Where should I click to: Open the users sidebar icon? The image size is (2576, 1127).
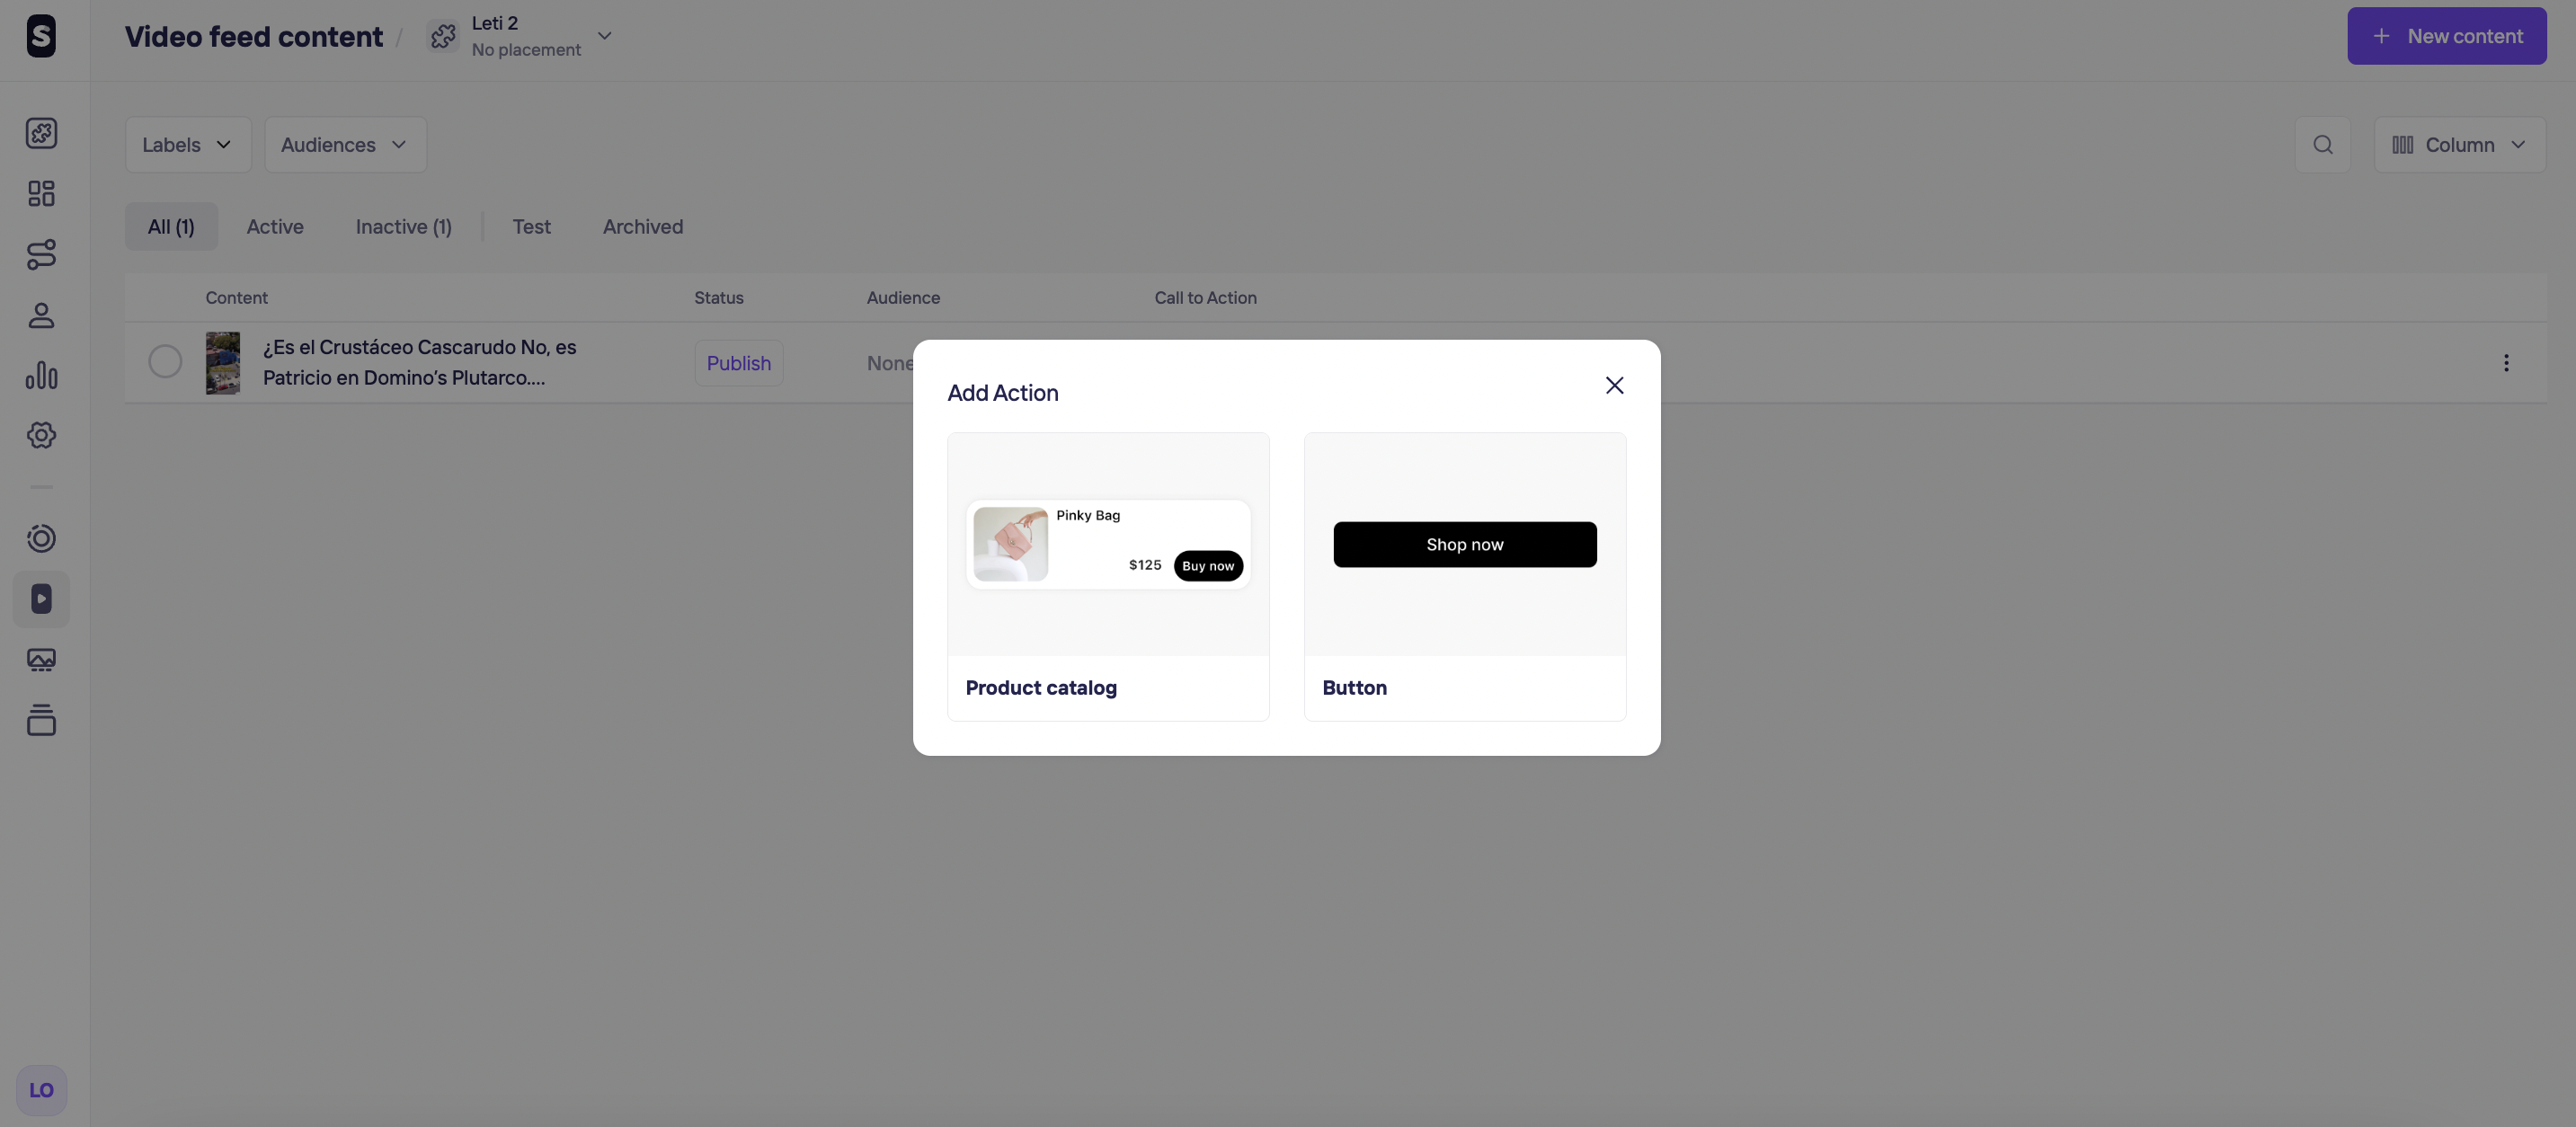click(x=41, y=315)
